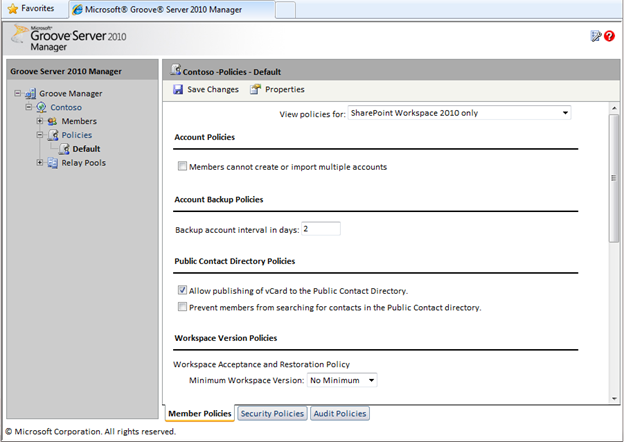Click the Contoso domain globe icon
Screen dimensions: 624x442
(x=41, y=107)
